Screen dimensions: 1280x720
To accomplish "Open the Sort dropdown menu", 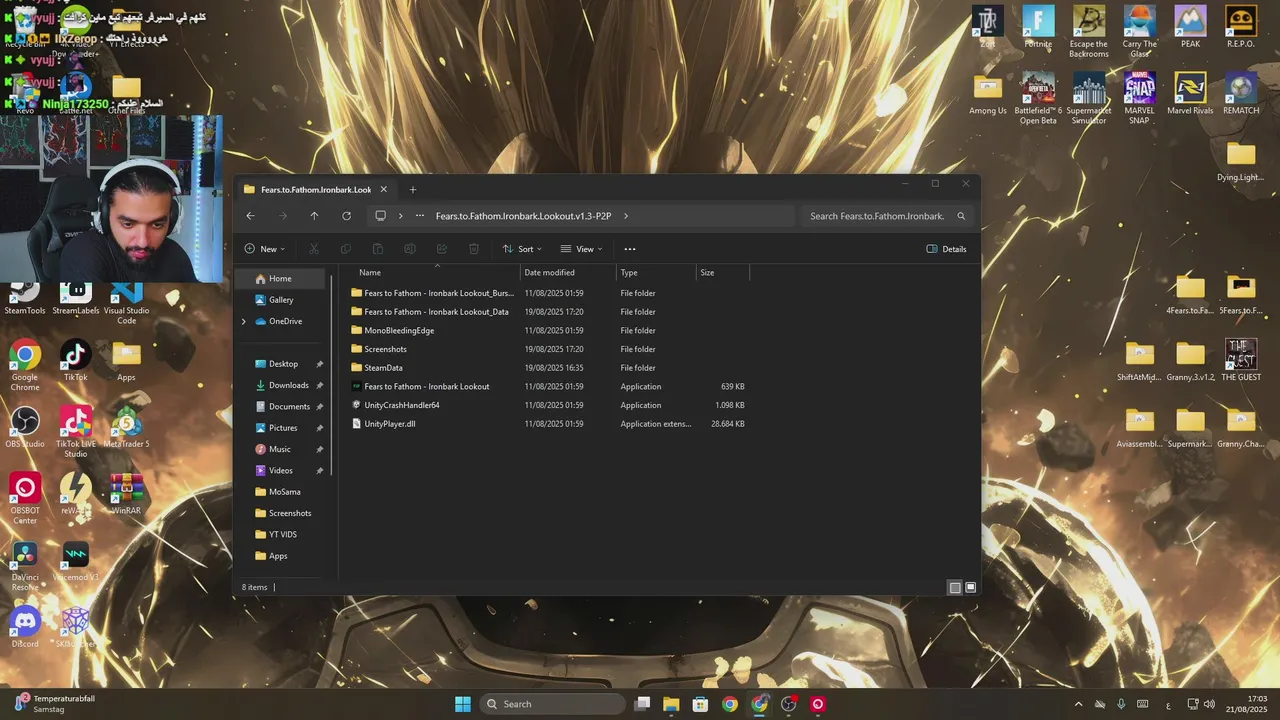I will (x=522, y=249).
